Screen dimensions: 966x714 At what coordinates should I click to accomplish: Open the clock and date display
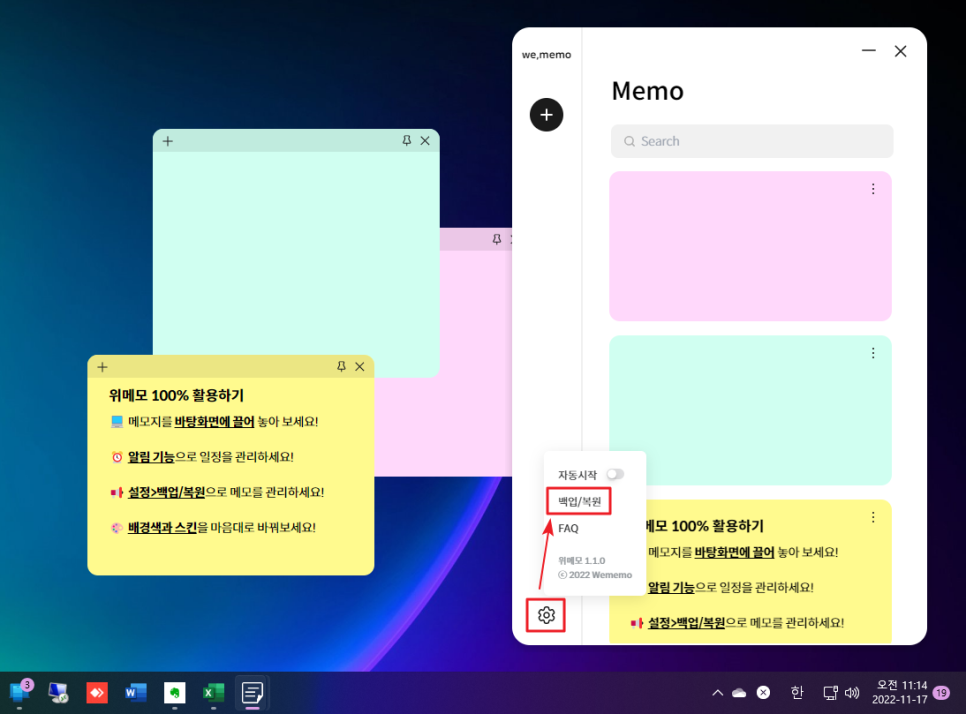pyautogui.click(x=899, y=692)
